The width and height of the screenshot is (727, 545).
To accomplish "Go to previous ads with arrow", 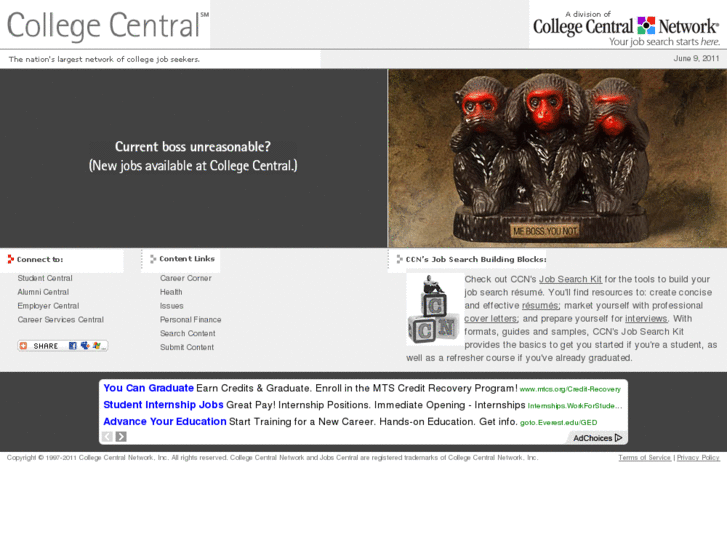I will click(107, 436).
